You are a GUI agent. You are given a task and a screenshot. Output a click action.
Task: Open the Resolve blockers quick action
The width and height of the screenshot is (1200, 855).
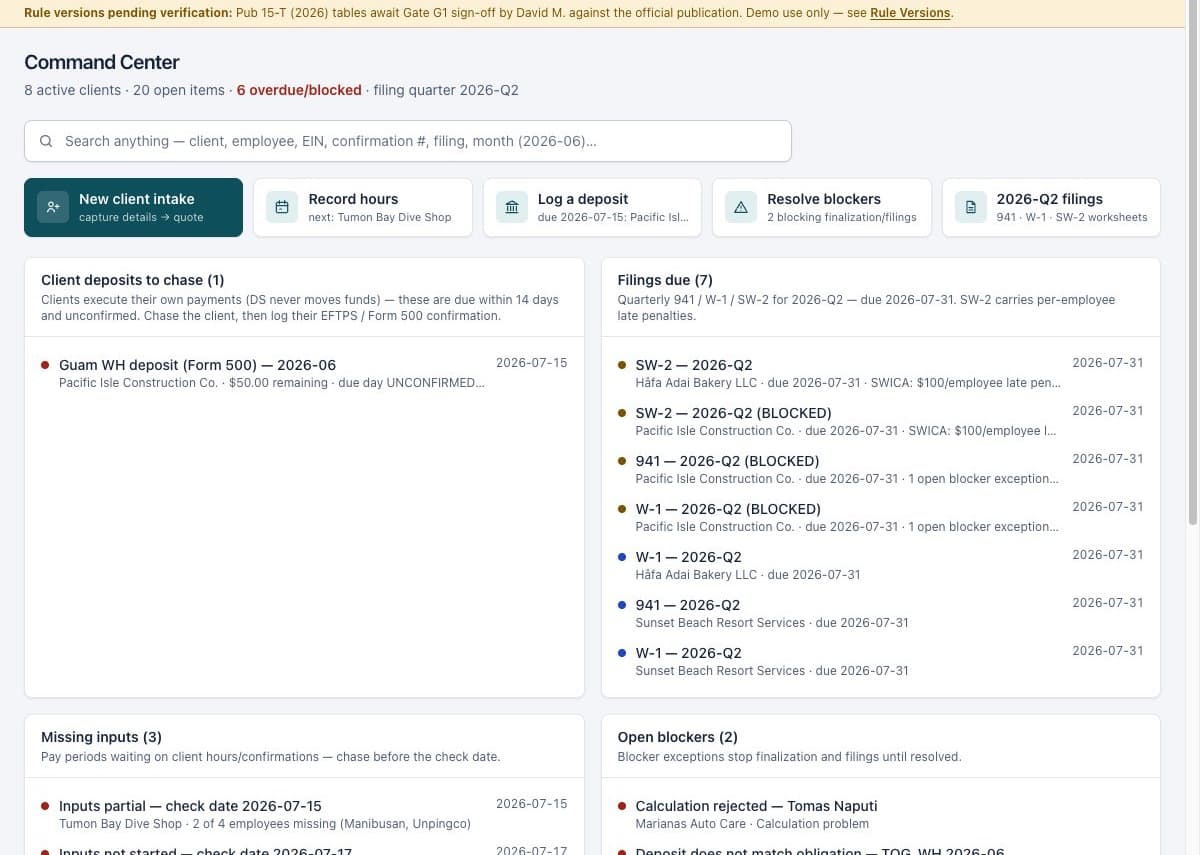coord(821,207)
